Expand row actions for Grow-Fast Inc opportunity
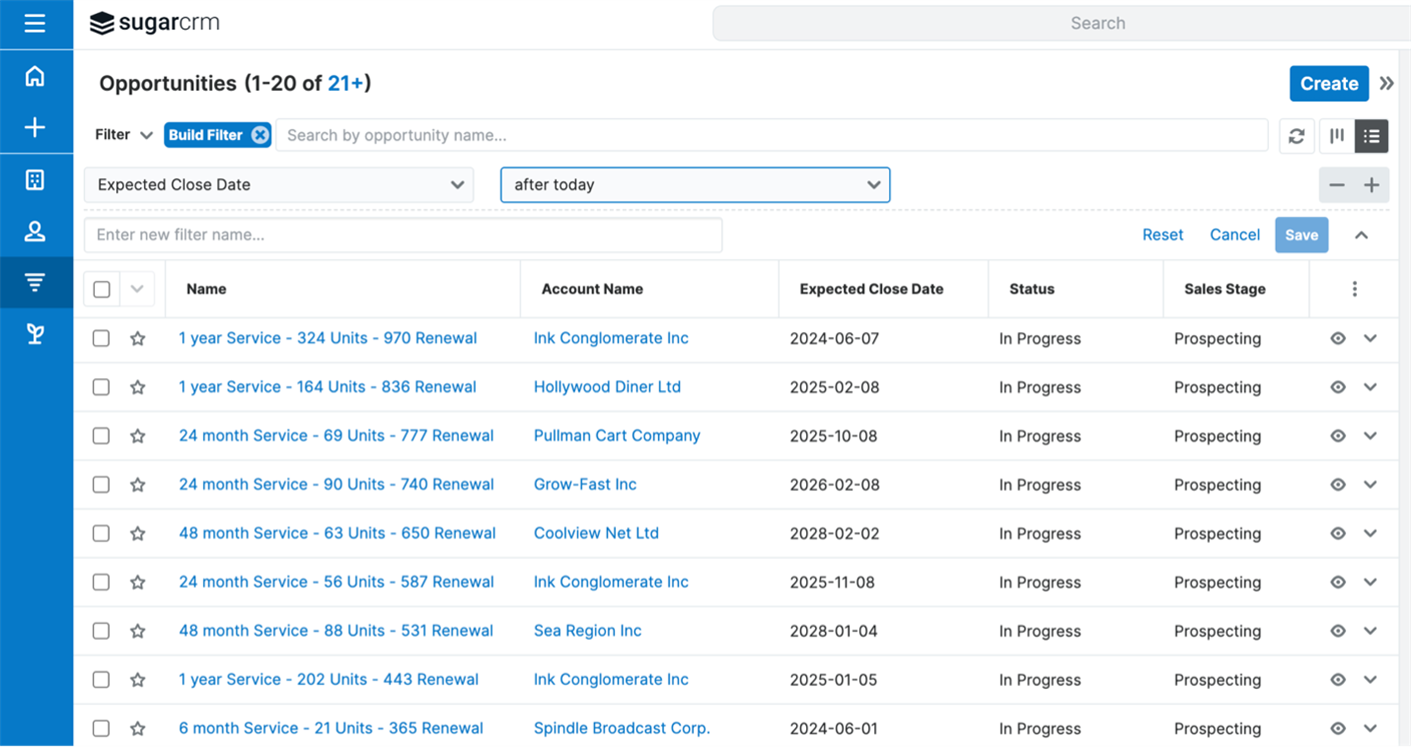Screen dimensions: 1411x749 1370,484
